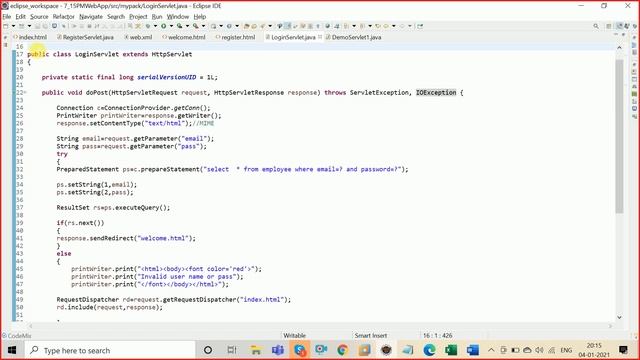The width and height of the screenshot is (640, 360).
Task: Click the Debug bug toolbar icon
Action: [147, 26]
